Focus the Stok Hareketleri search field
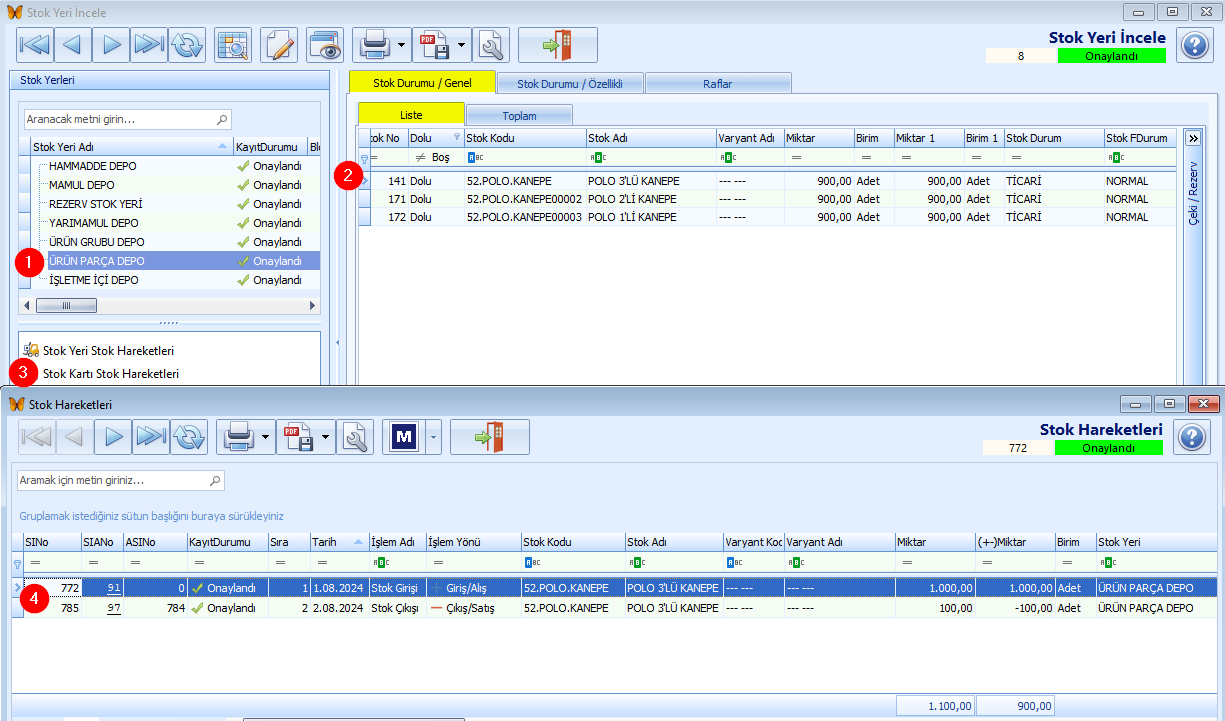This screenshot has height=721, width=1225. pos(121,481)
